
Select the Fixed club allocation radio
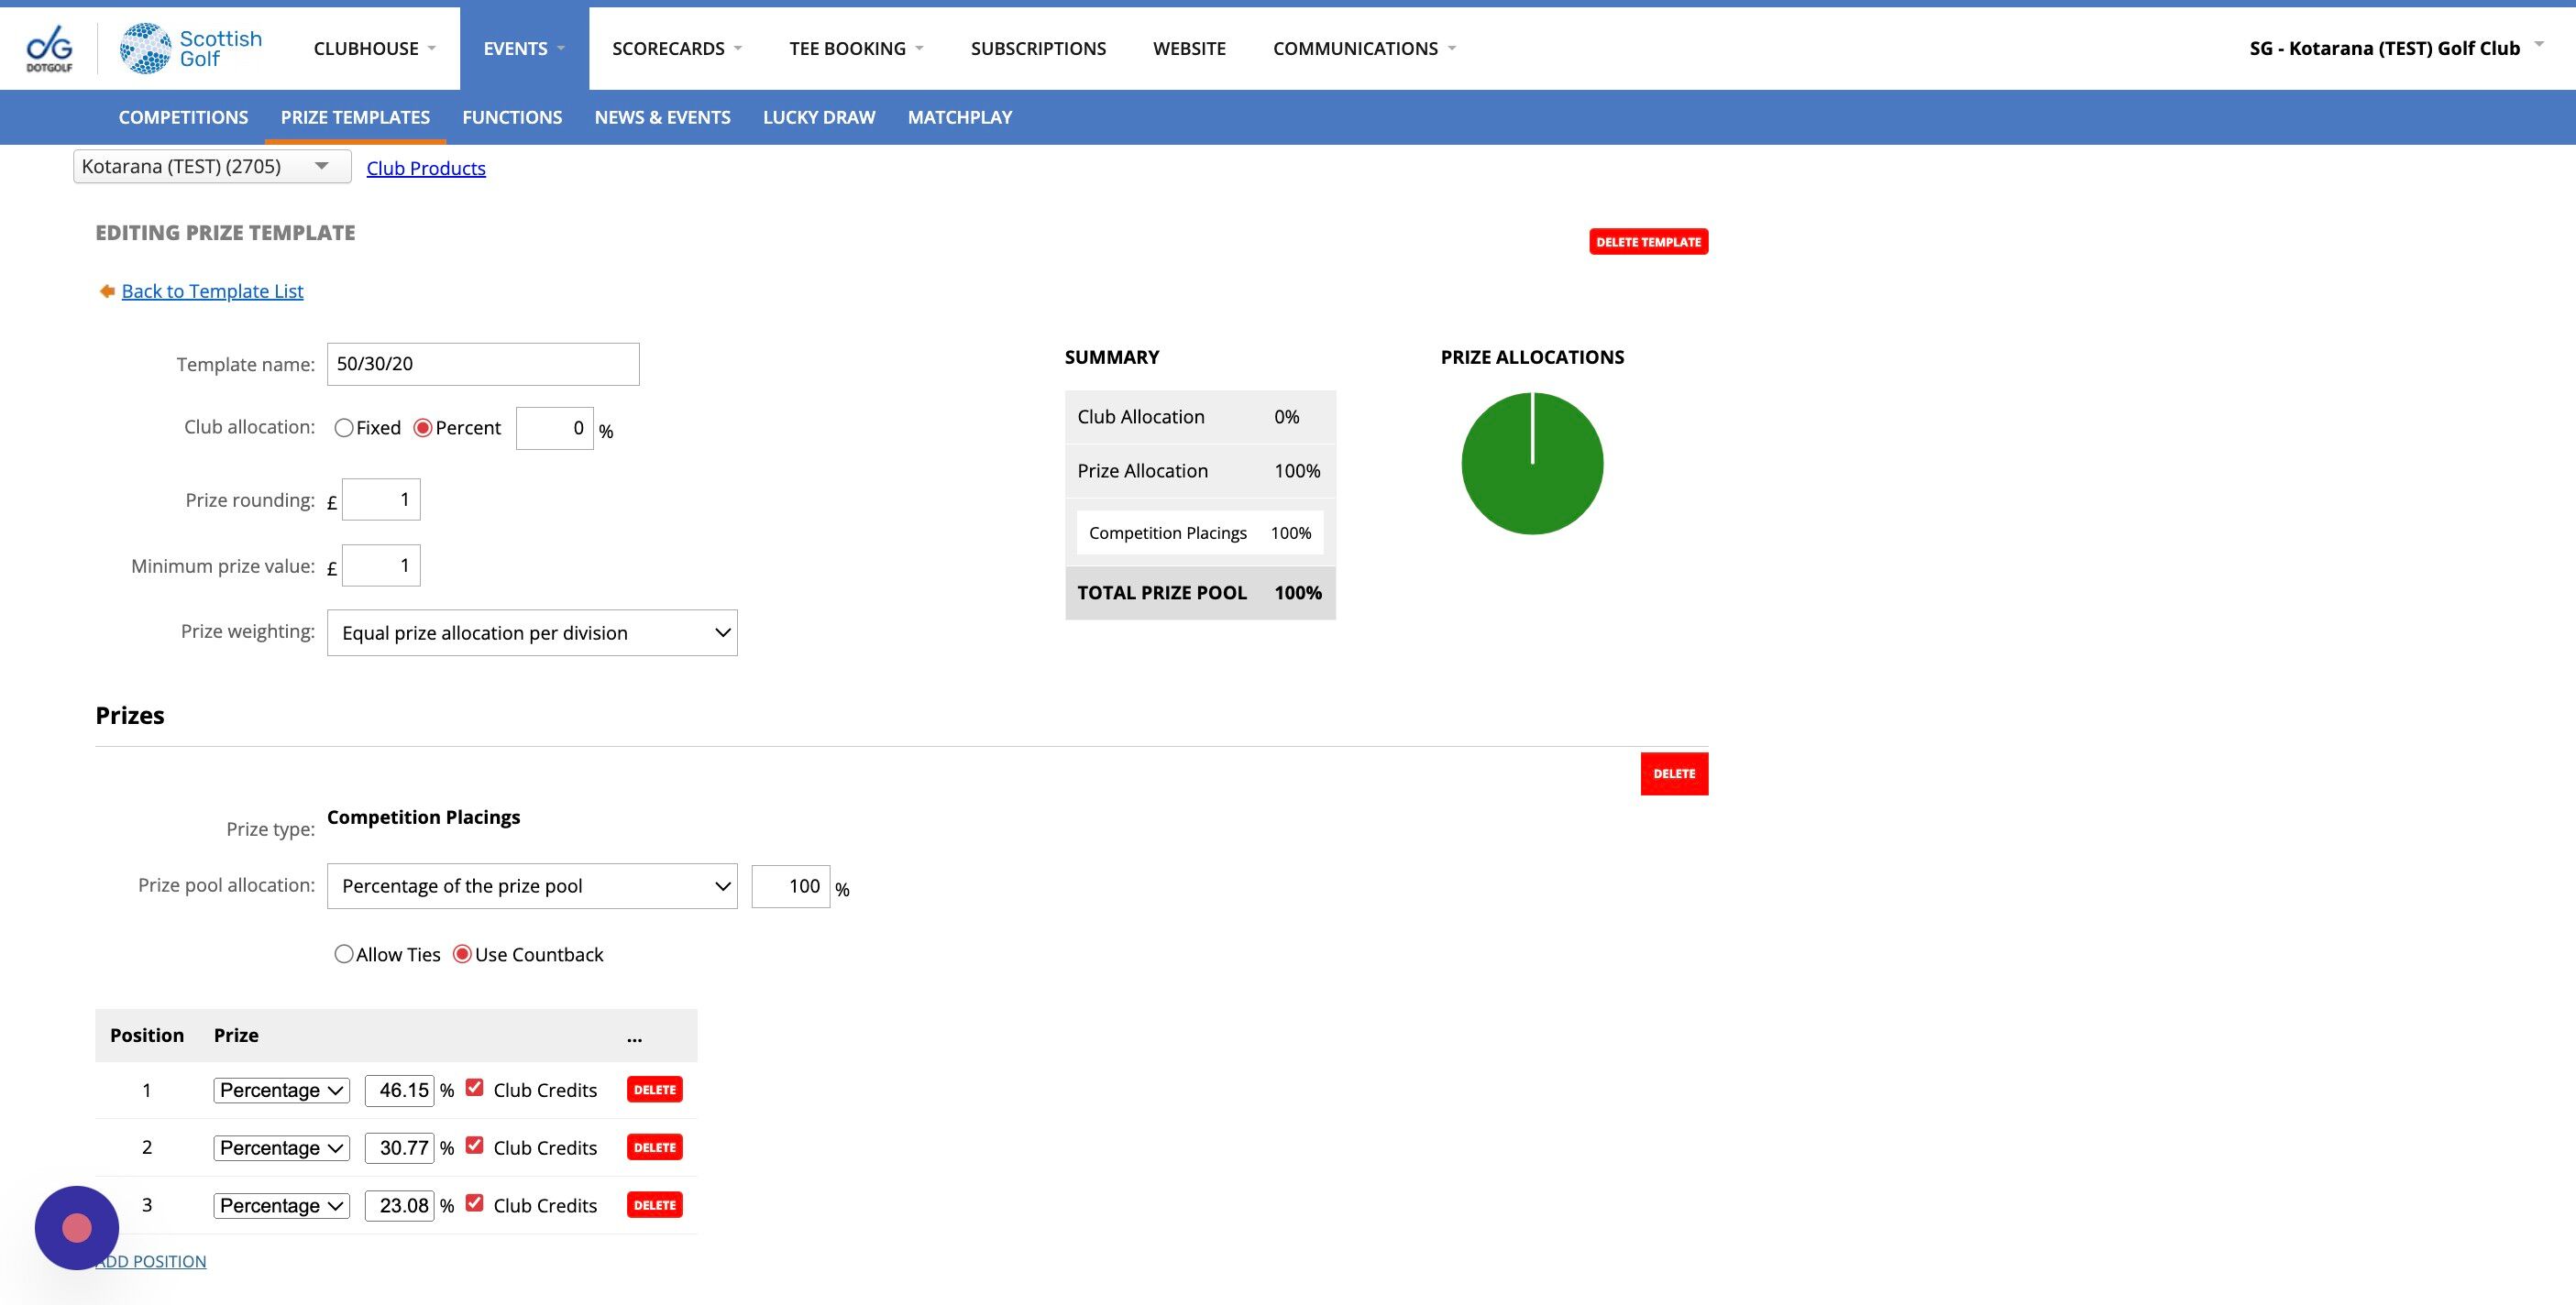click(344, 428)
